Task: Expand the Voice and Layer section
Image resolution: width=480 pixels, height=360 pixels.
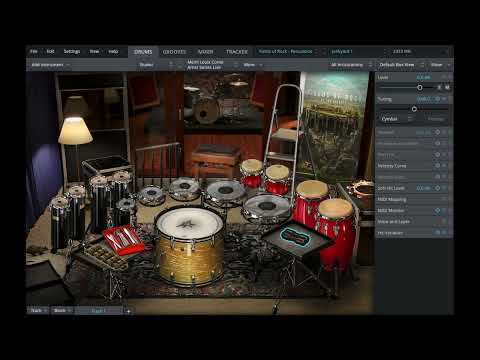Action: [414, 222]
